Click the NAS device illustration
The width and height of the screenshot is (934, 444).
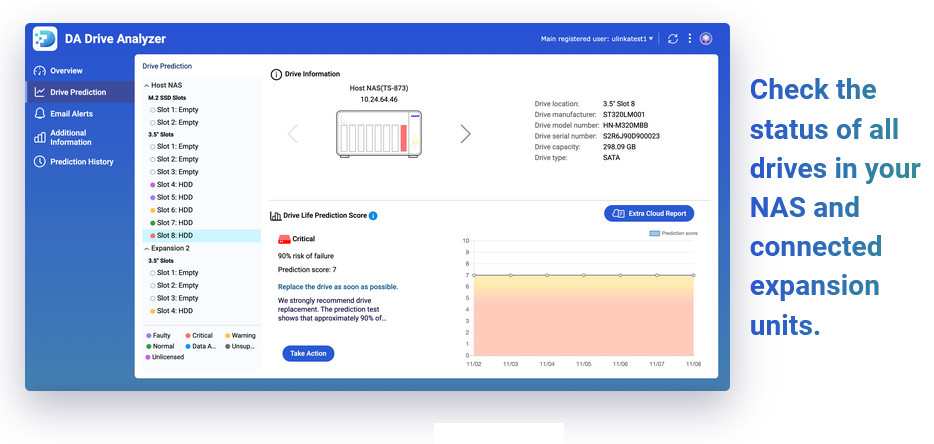pyautogui.click(x=379, y=133)
